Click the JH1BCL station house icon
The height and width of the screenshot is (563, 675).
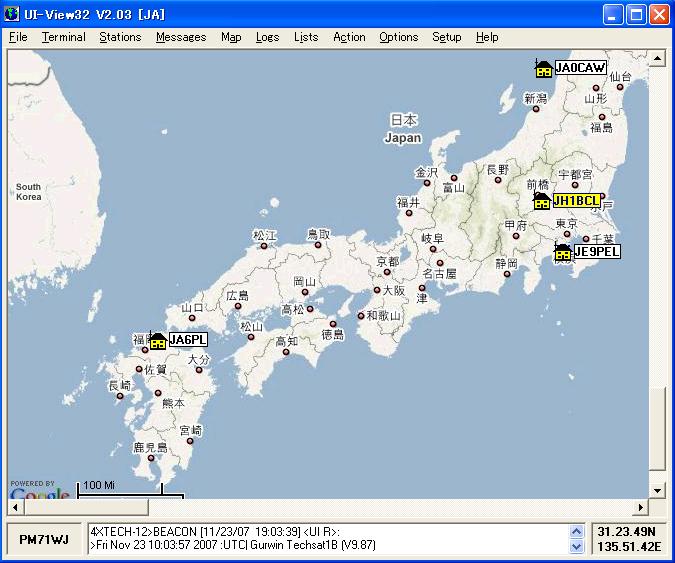click(x=542, y=201)
